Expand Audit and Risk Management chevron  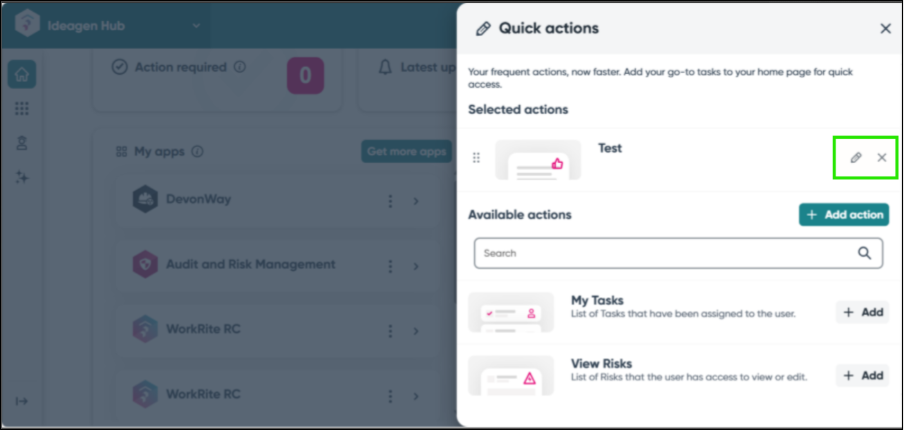416,267
